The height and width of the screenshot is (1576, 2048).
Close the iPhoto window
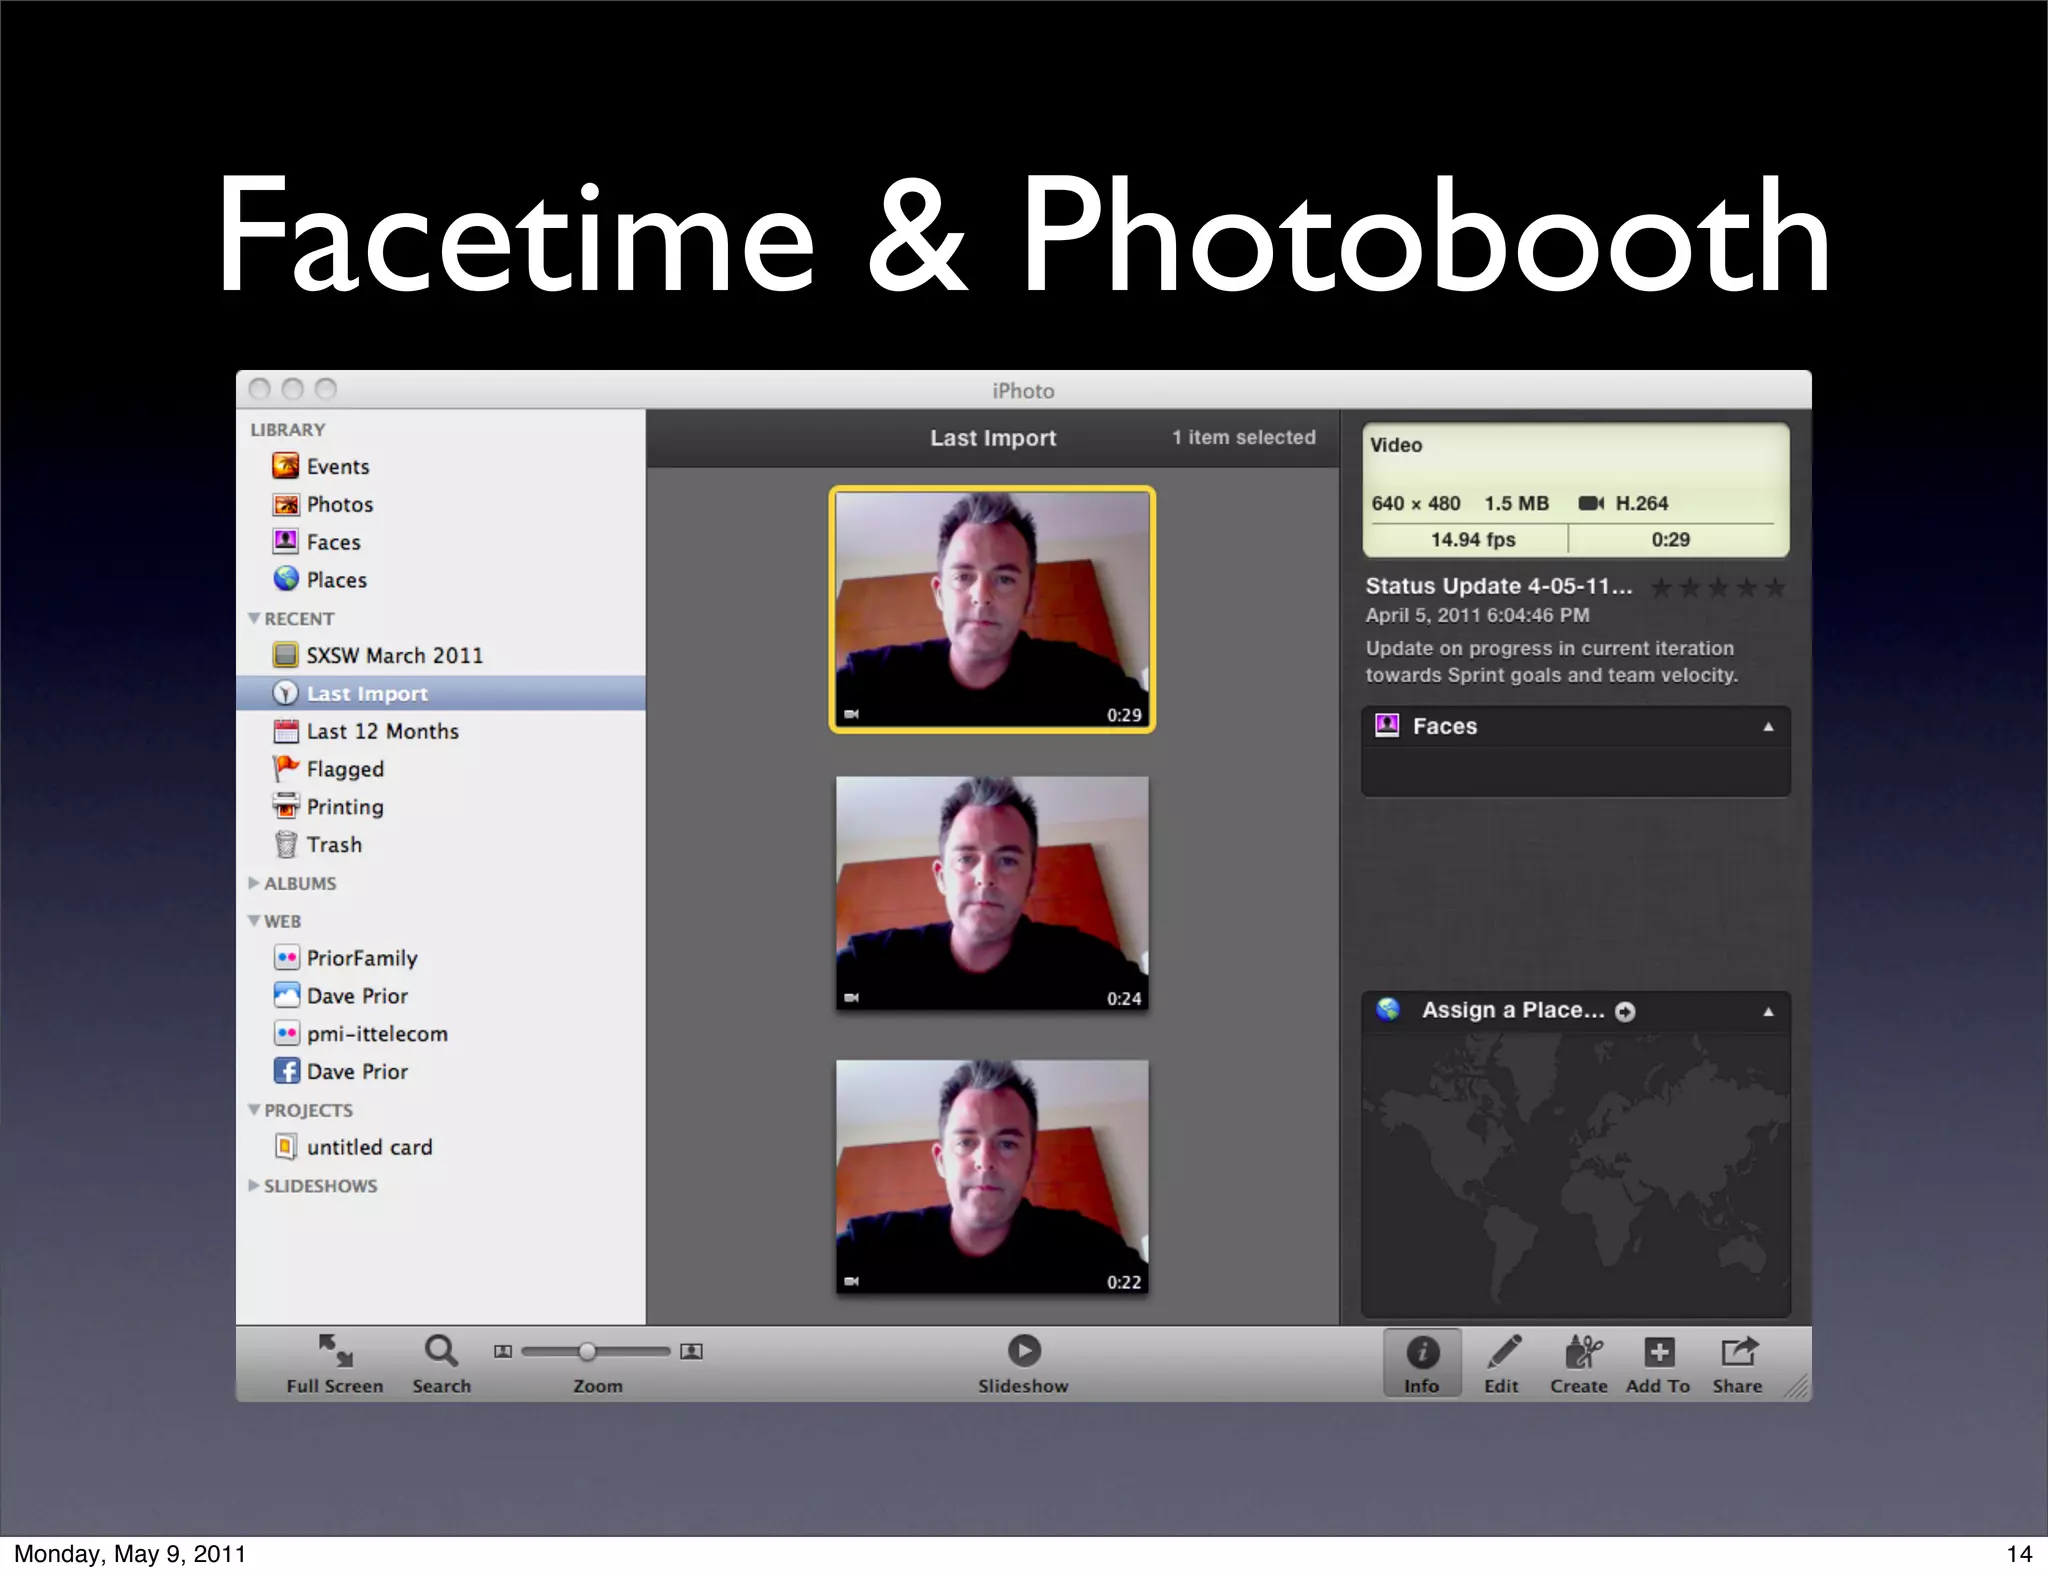[x=259, y=389]
